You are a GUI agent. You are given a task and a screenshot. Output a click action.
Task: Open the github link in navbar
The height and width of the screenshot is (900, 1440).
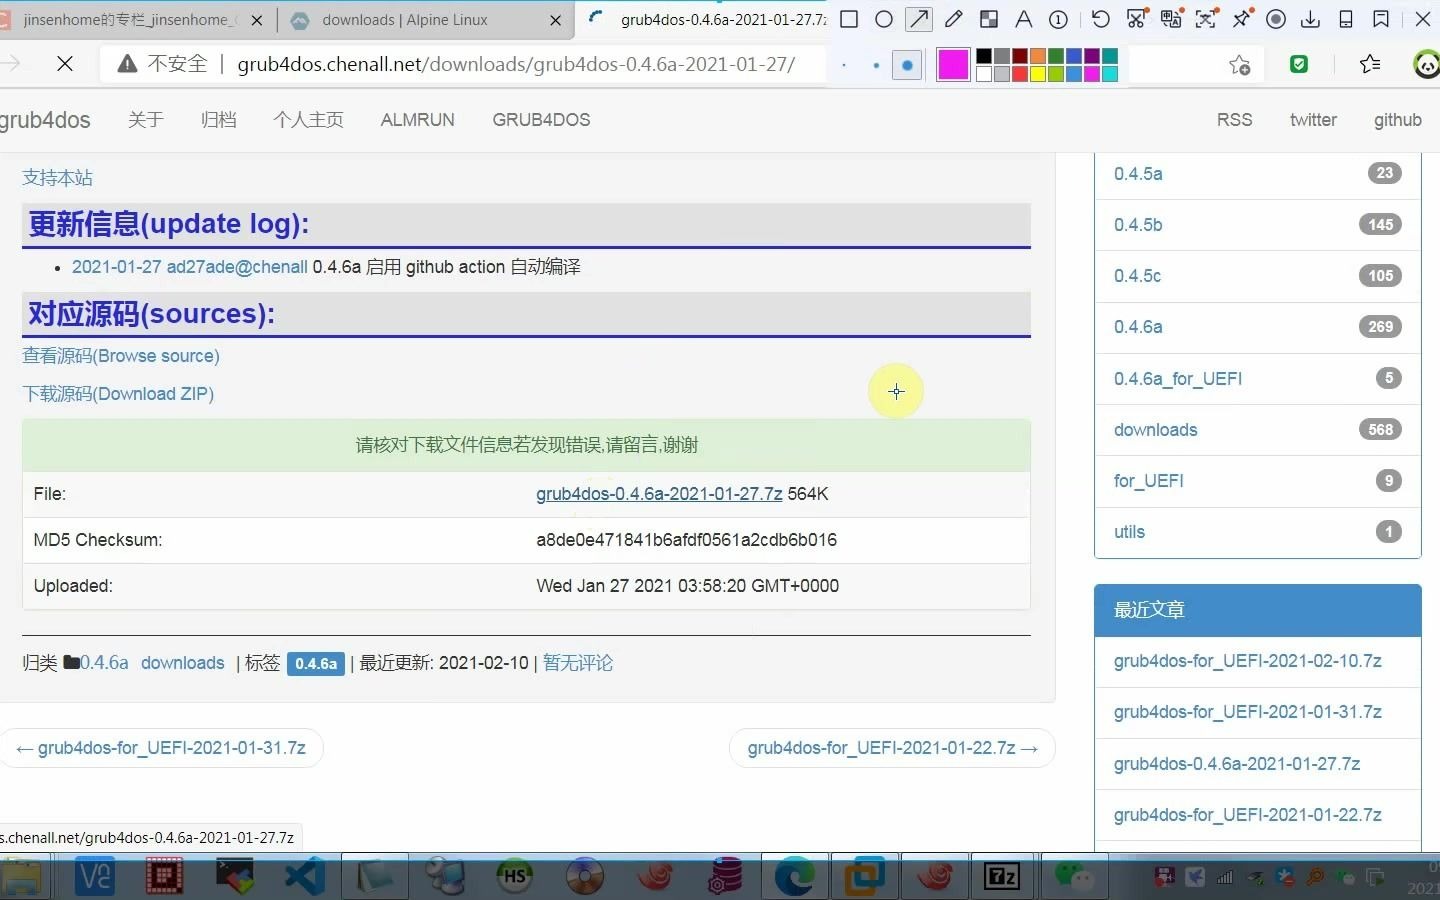tap(1397, 120)
